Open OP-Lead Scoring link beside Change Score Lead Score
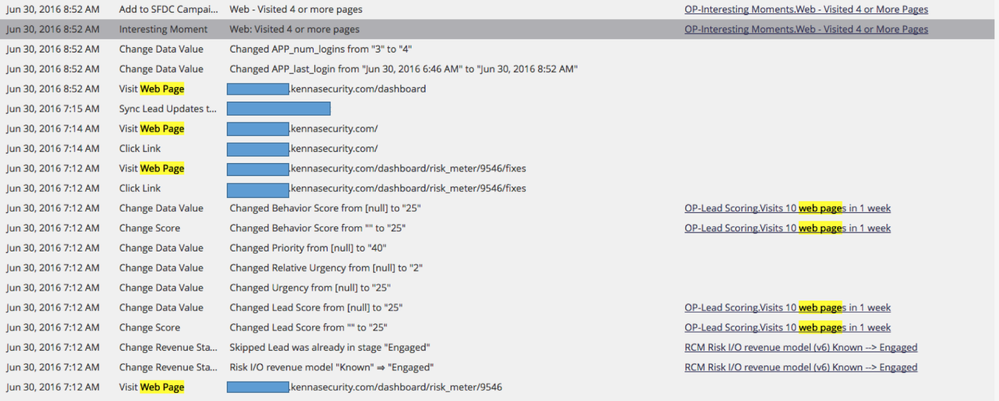The height and width of the screenshot is (401, 999). tap(787, 327)
